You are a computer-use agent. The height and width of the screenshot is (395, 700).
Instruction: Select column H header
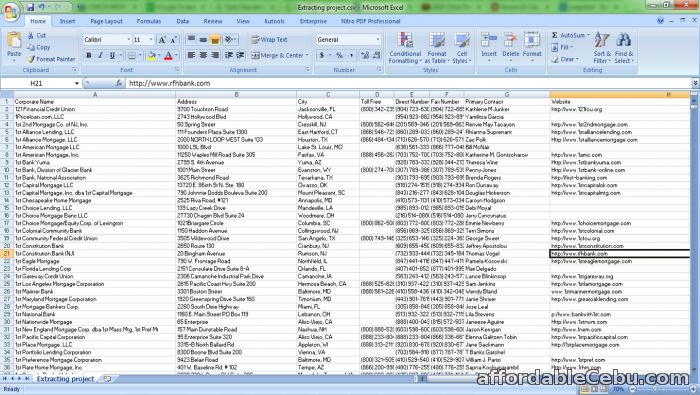click(x=620, y=94)
